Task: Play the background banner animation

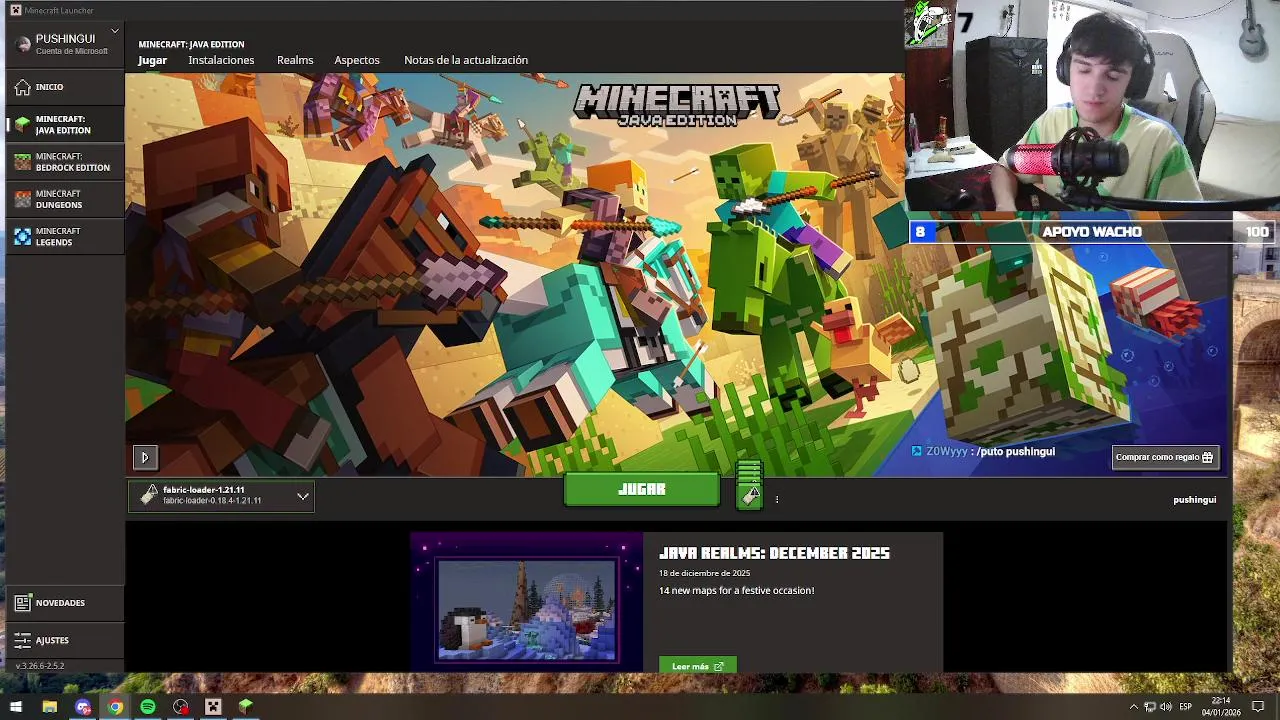Action: 145,457
